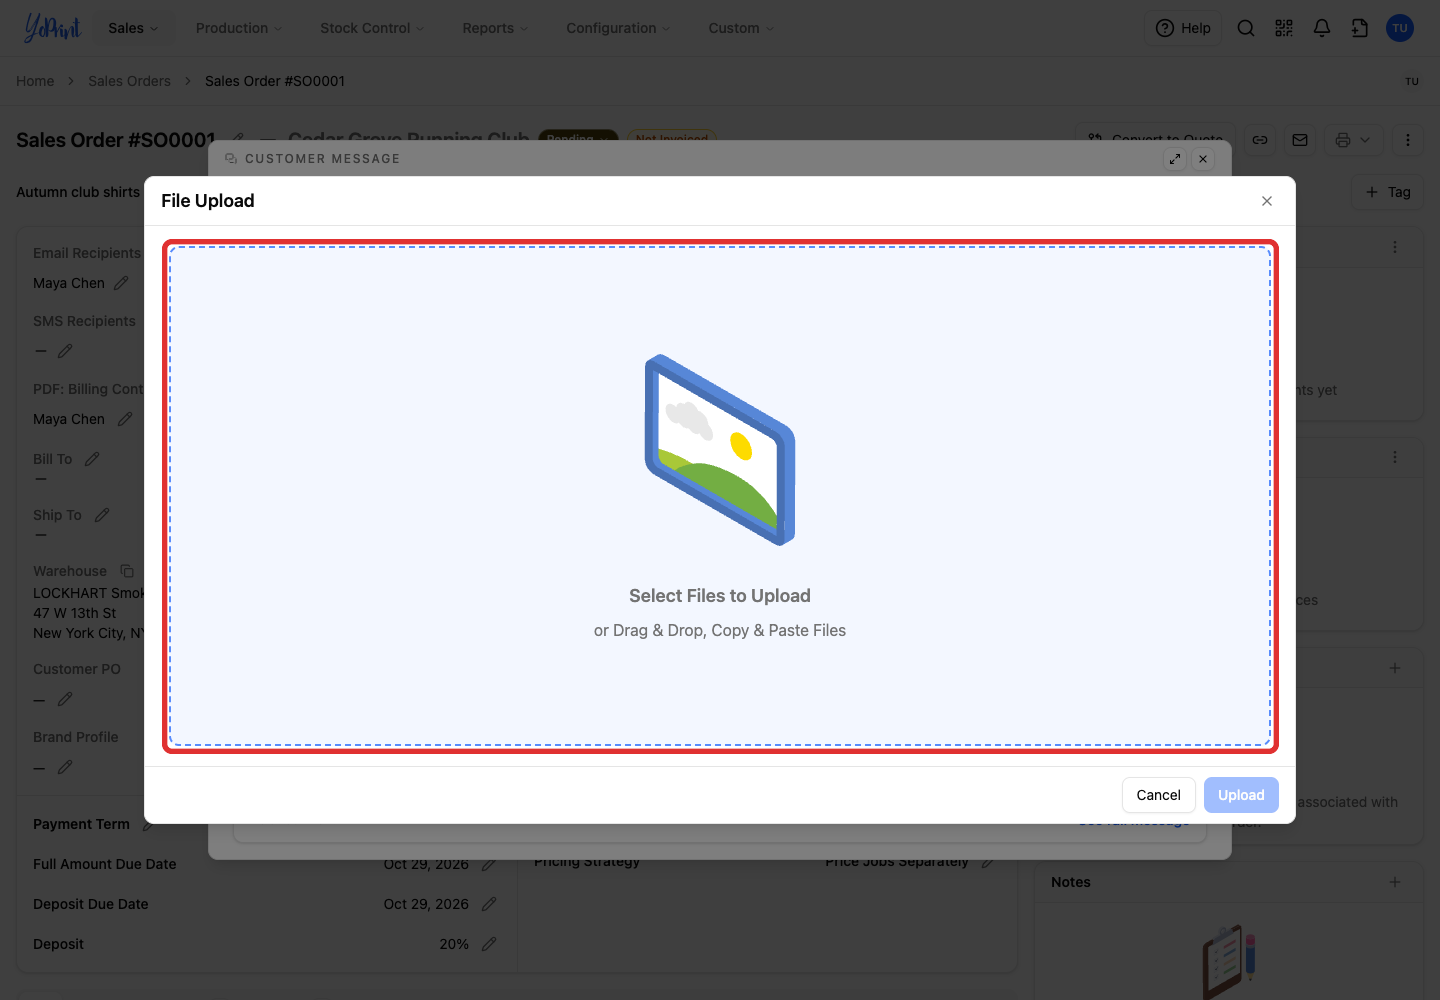Viewport: 1440px width, 1000px height.
Task: Click Oct 29, 2026 deposit due date value
Action: coord(426,904)
